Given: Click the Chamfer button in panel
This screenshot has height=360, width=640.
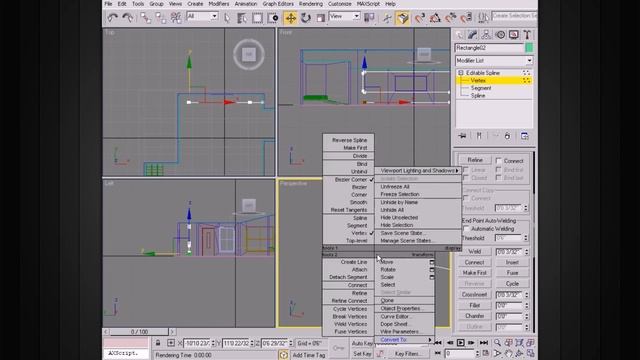Looking at the screenshot, I should tap(475, 316).
